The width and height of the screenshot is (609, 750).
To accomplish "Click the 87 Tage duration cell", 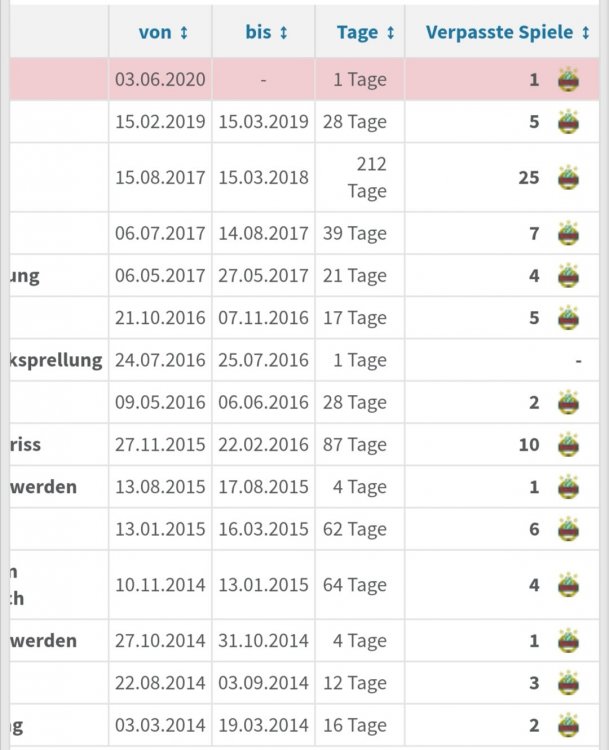I will click(355, 445).
